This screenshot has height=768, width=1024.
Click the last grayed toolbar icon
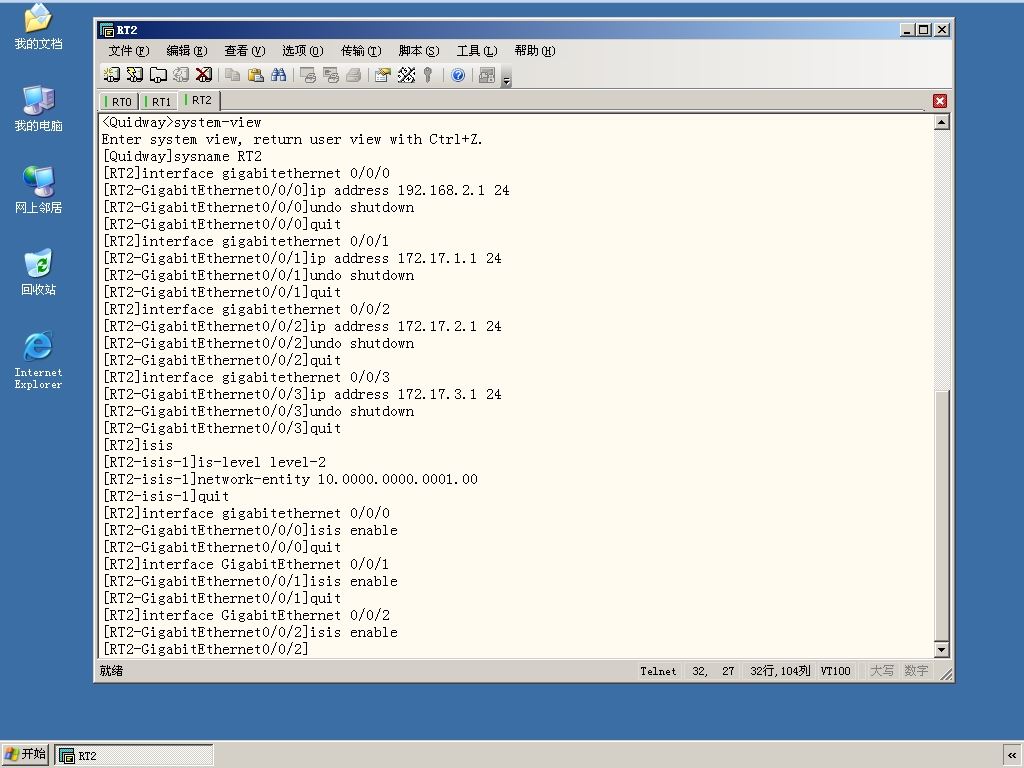tap(487, 75)
